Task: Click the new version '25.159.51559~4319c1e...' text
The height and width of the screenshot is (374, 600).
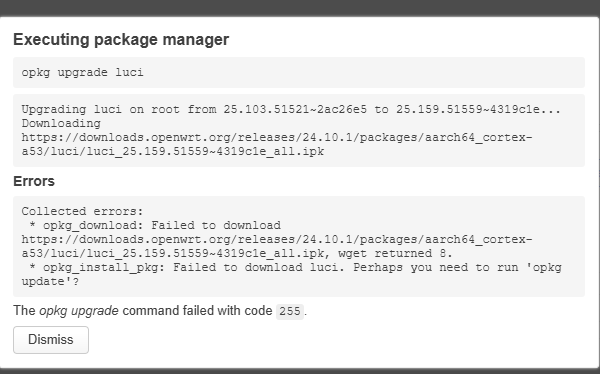Action: pyautogui.click(x=478, y=109)
